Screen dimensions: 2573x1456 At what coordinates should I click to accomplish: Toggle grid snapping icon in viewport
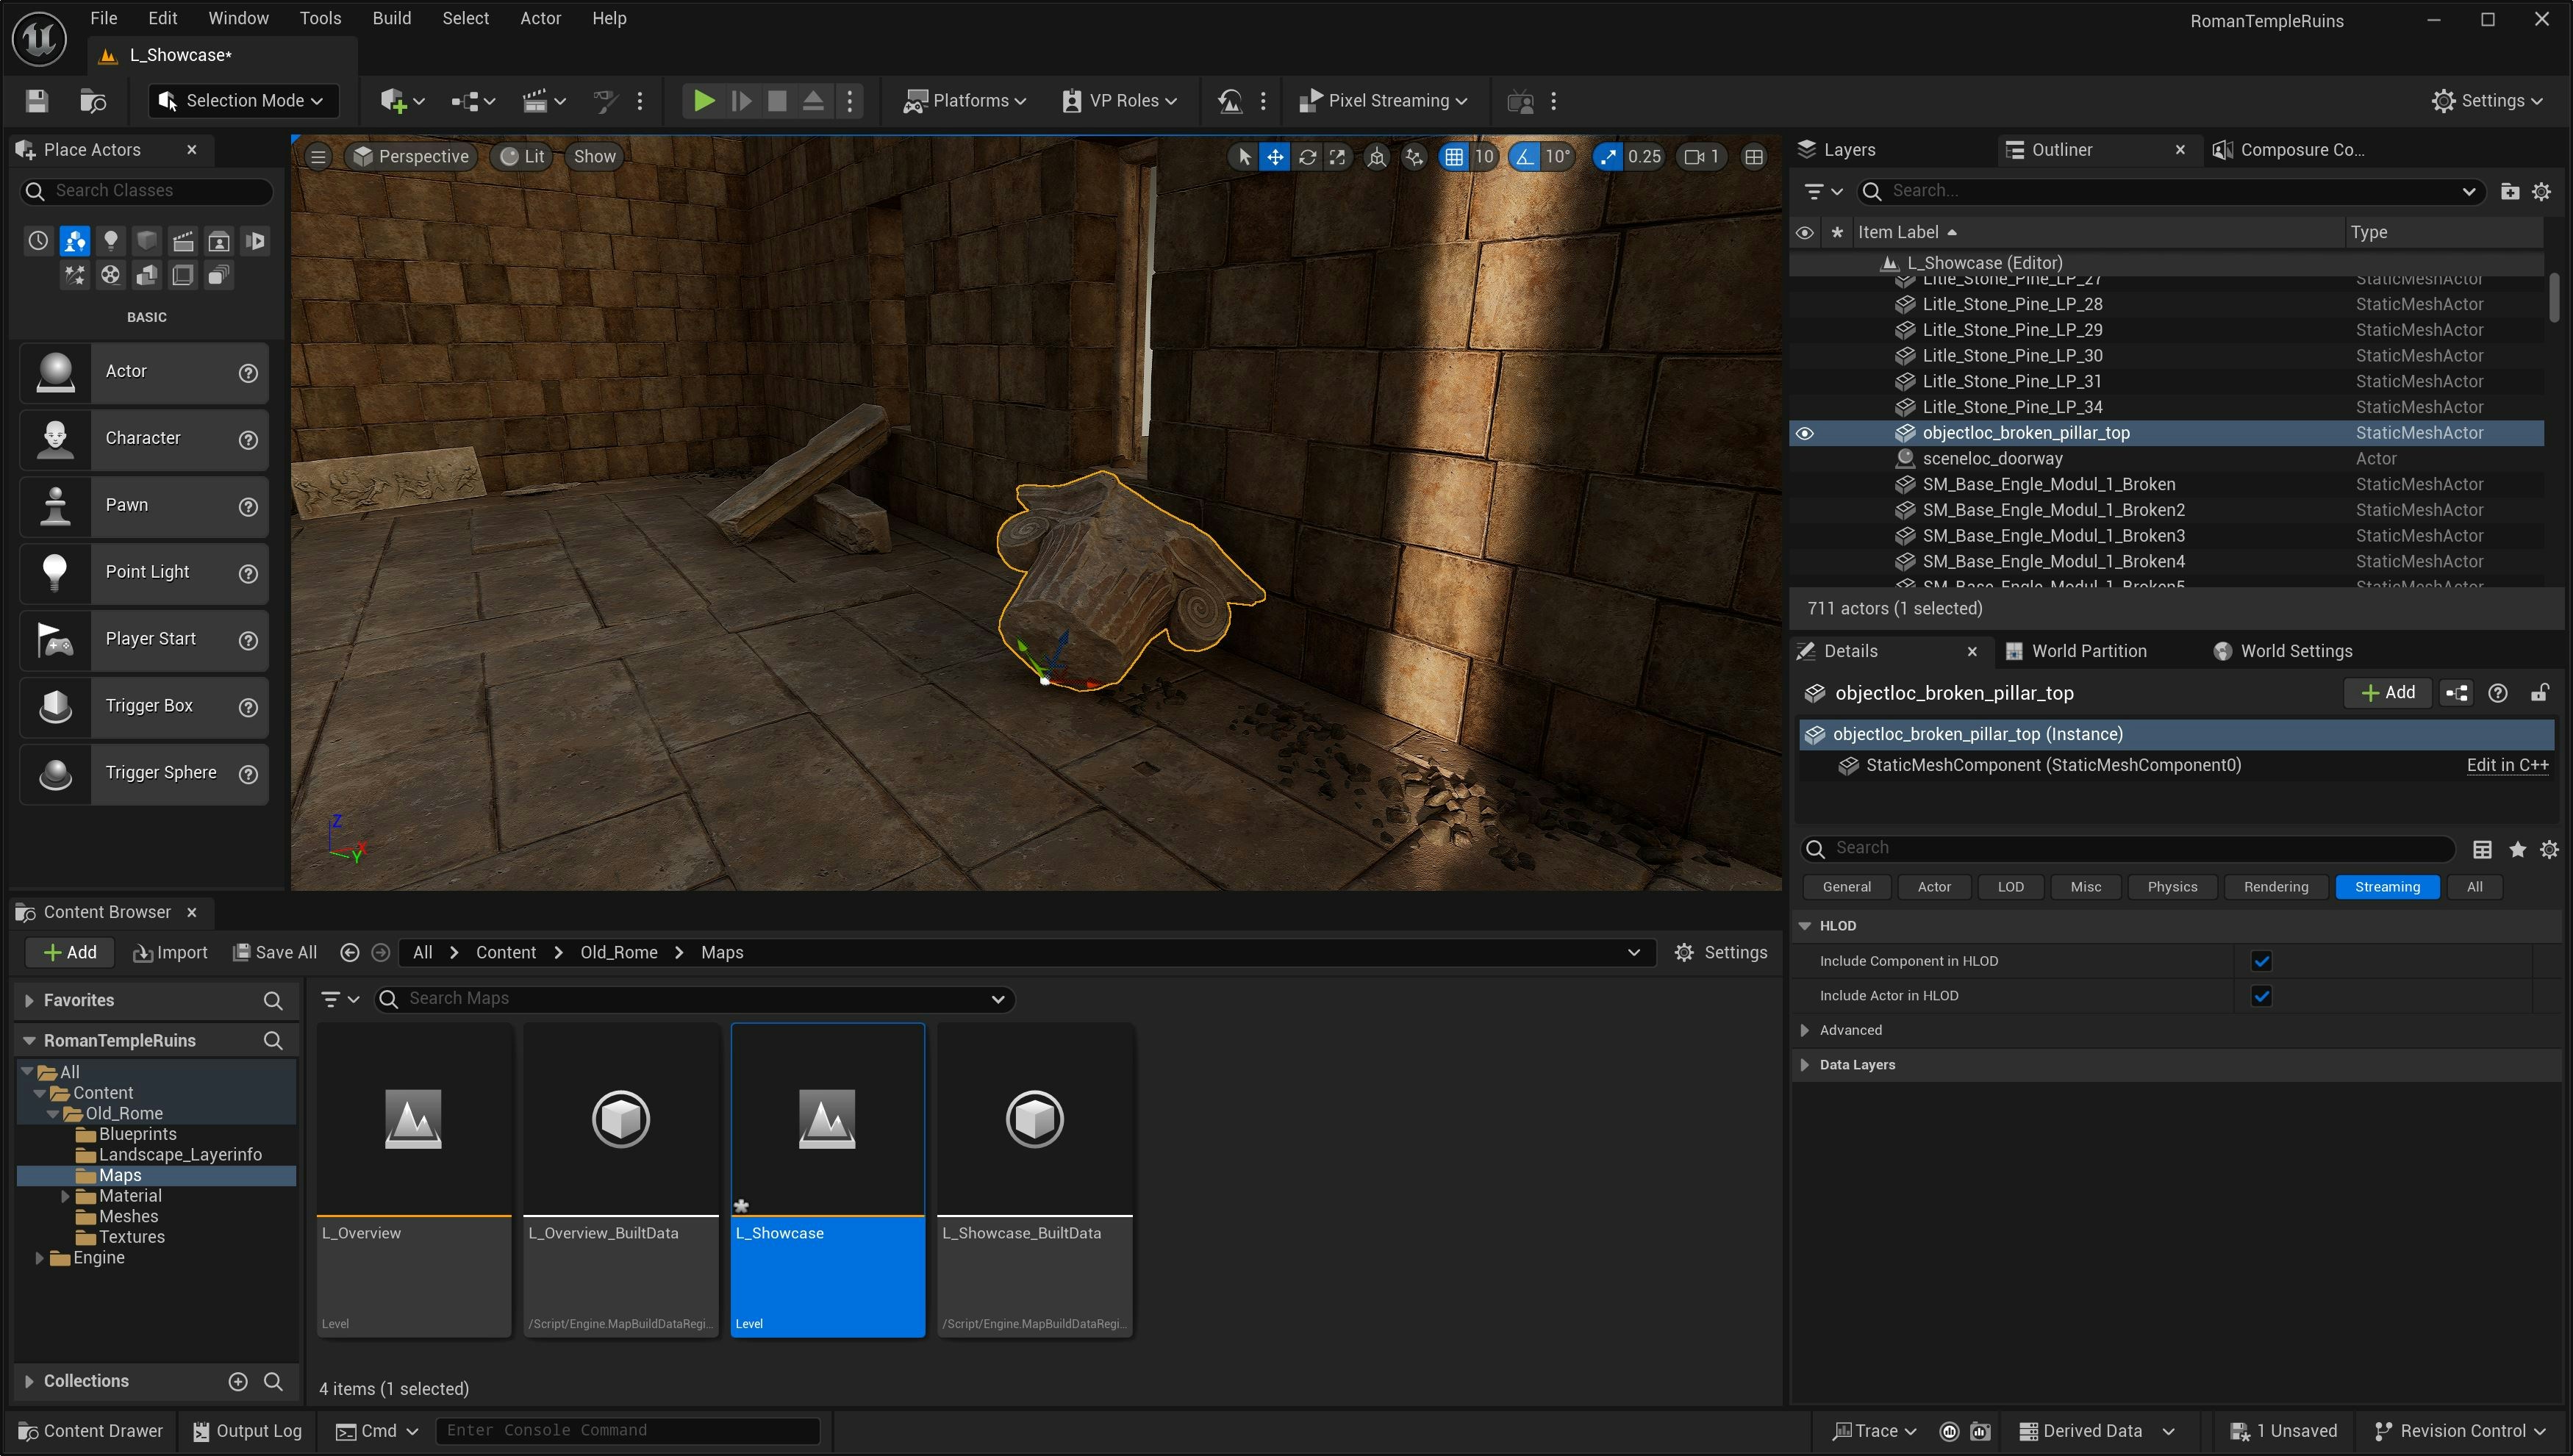click(1454, 157)
